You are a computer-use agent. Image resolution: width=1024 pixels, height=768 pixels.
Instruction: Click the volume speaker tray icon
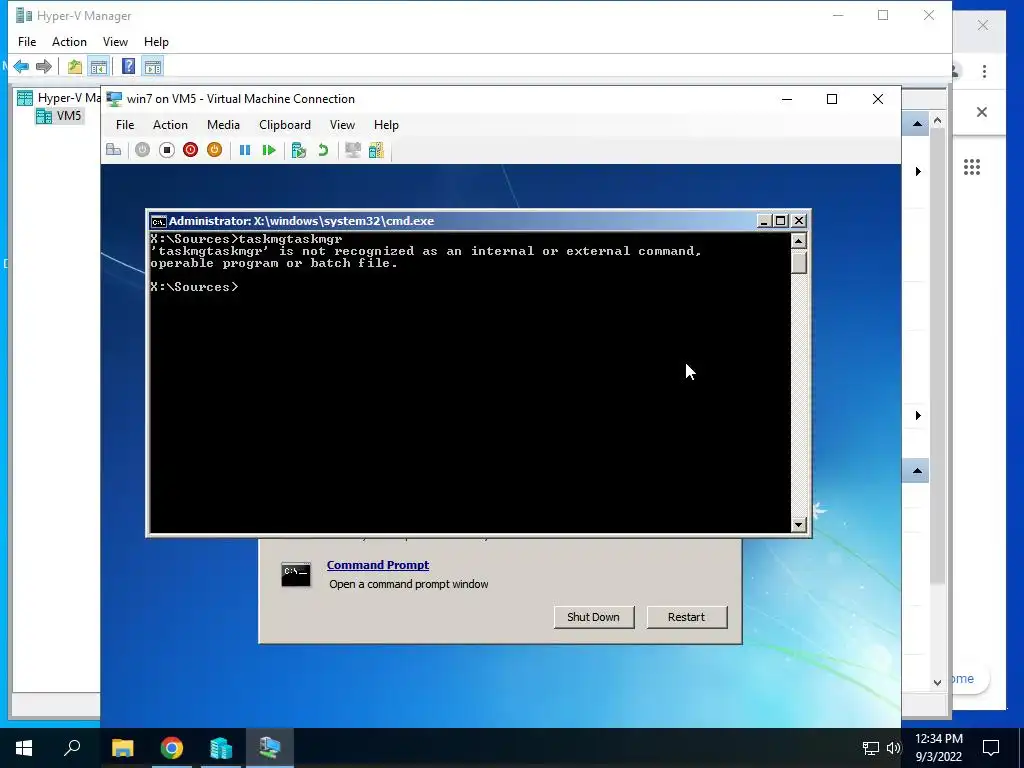click(893, 748)
